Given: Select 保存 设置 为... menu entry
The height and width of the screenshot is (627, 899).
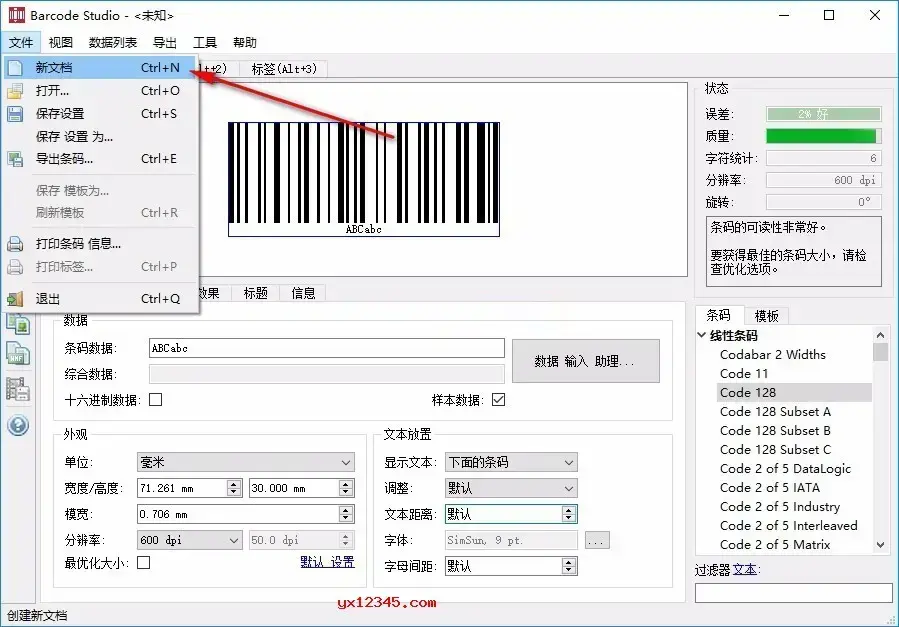Looking at the screenshot, I should [101, 136].
